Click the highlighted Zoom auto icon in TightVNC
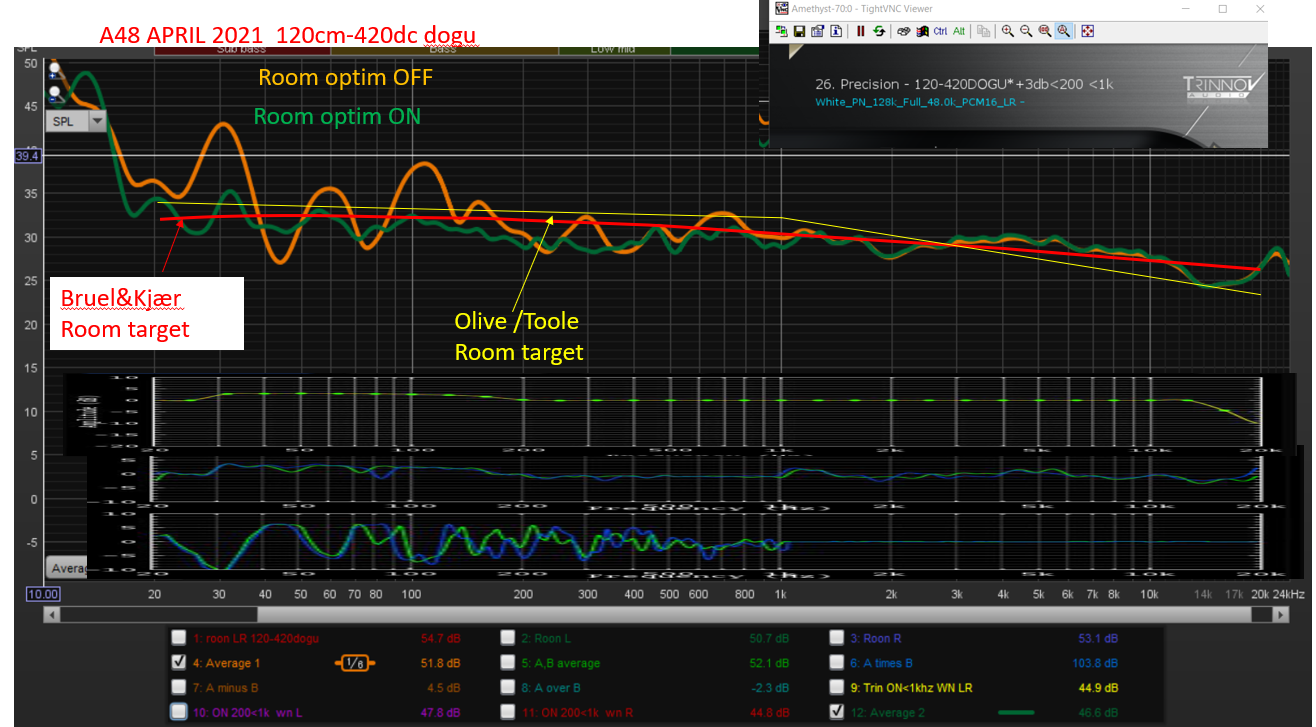 pyautogui.click(x=1064, y=31)
